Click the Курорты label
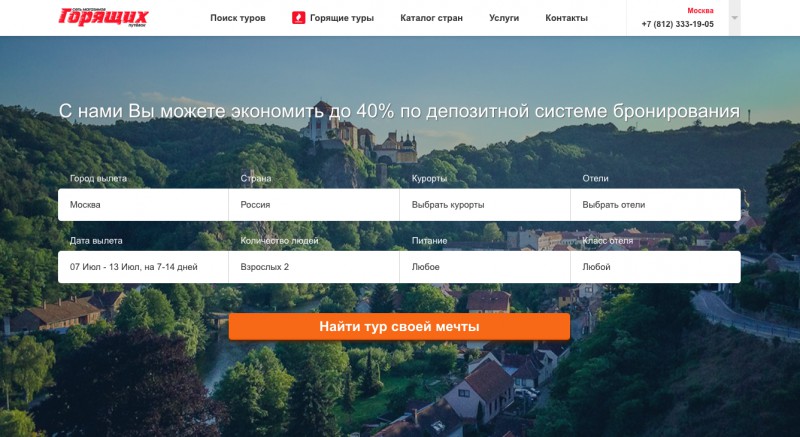The width and height of the screenshot is (800, 437). click(430, 178)
